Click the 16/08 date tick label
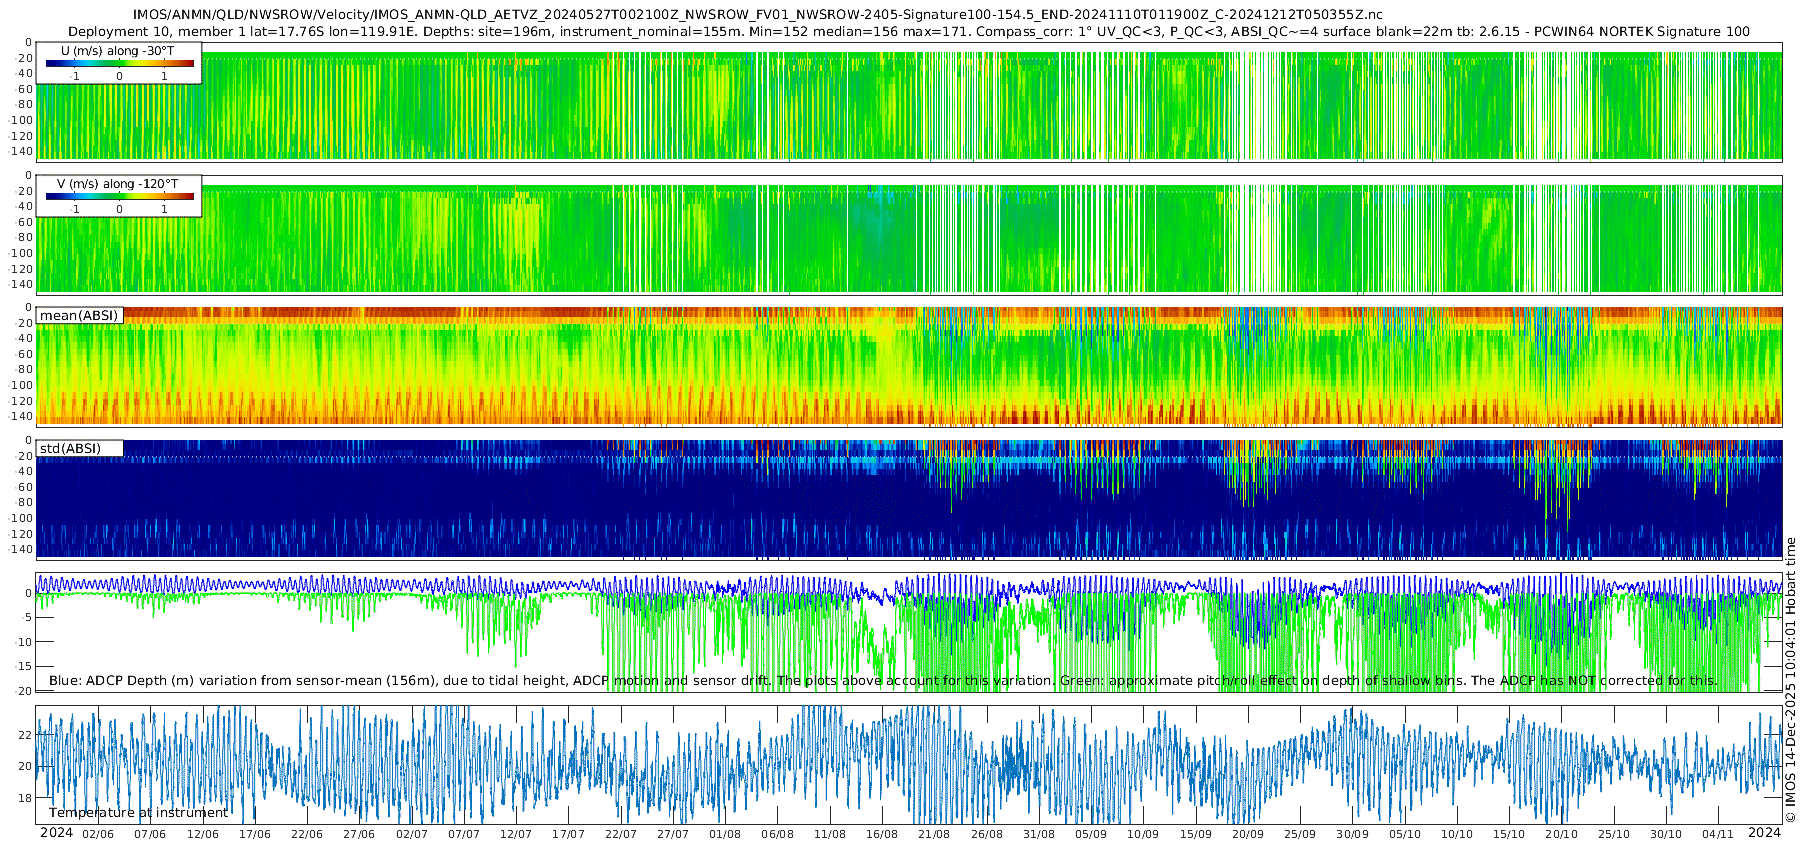The height and width of the screenshot is (850, 1800). click(x=882, y=834)
